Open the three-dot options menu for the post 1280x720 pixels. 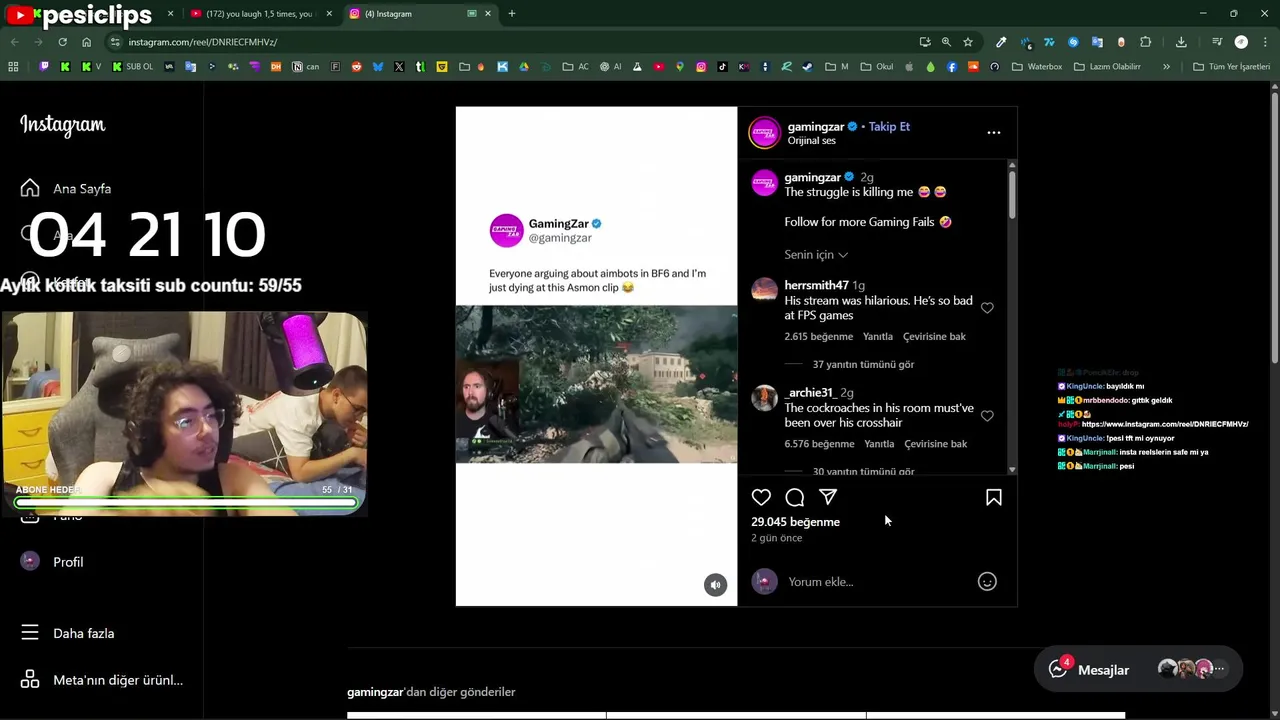(x=993, y=132)
